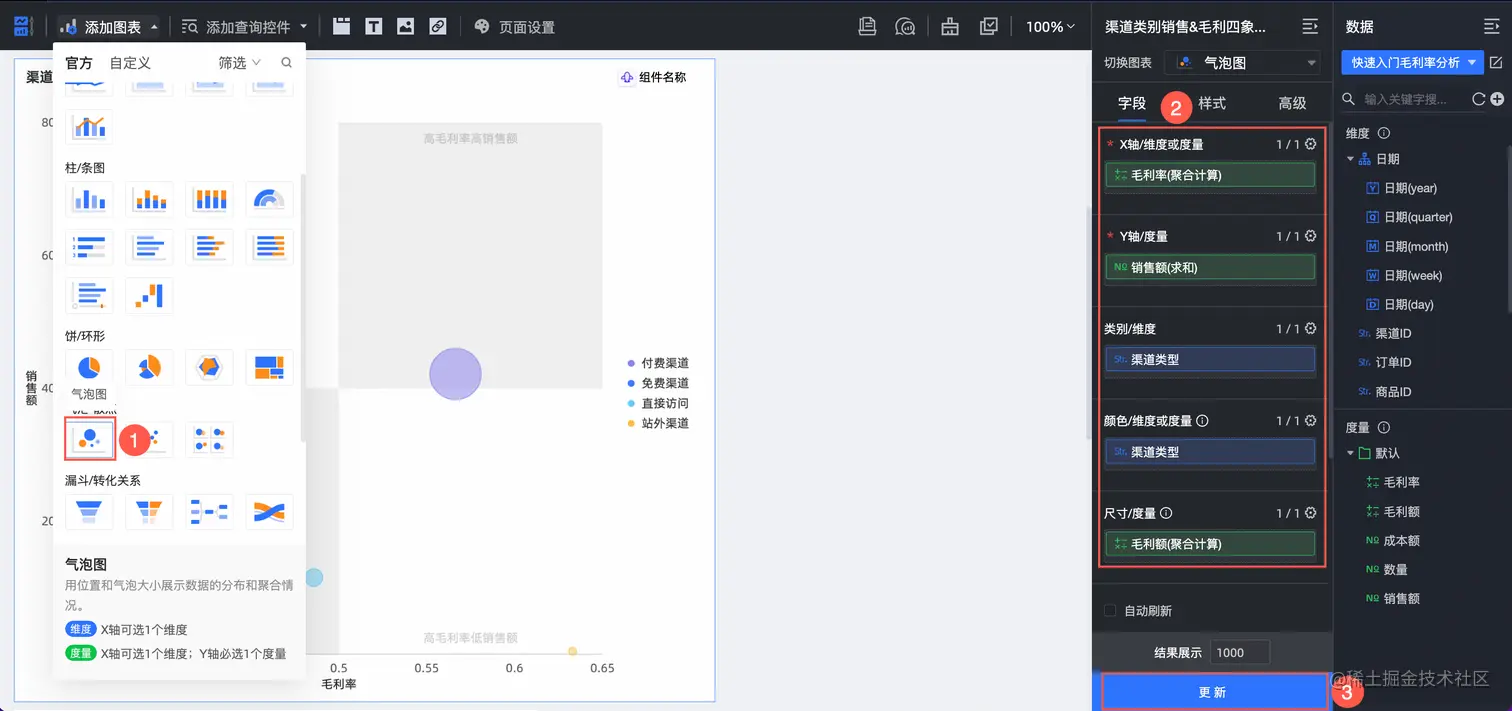Viewport: 1512px width, 711px height.
Task: Select the waterfall chart icon
Action: coord(149,295)
